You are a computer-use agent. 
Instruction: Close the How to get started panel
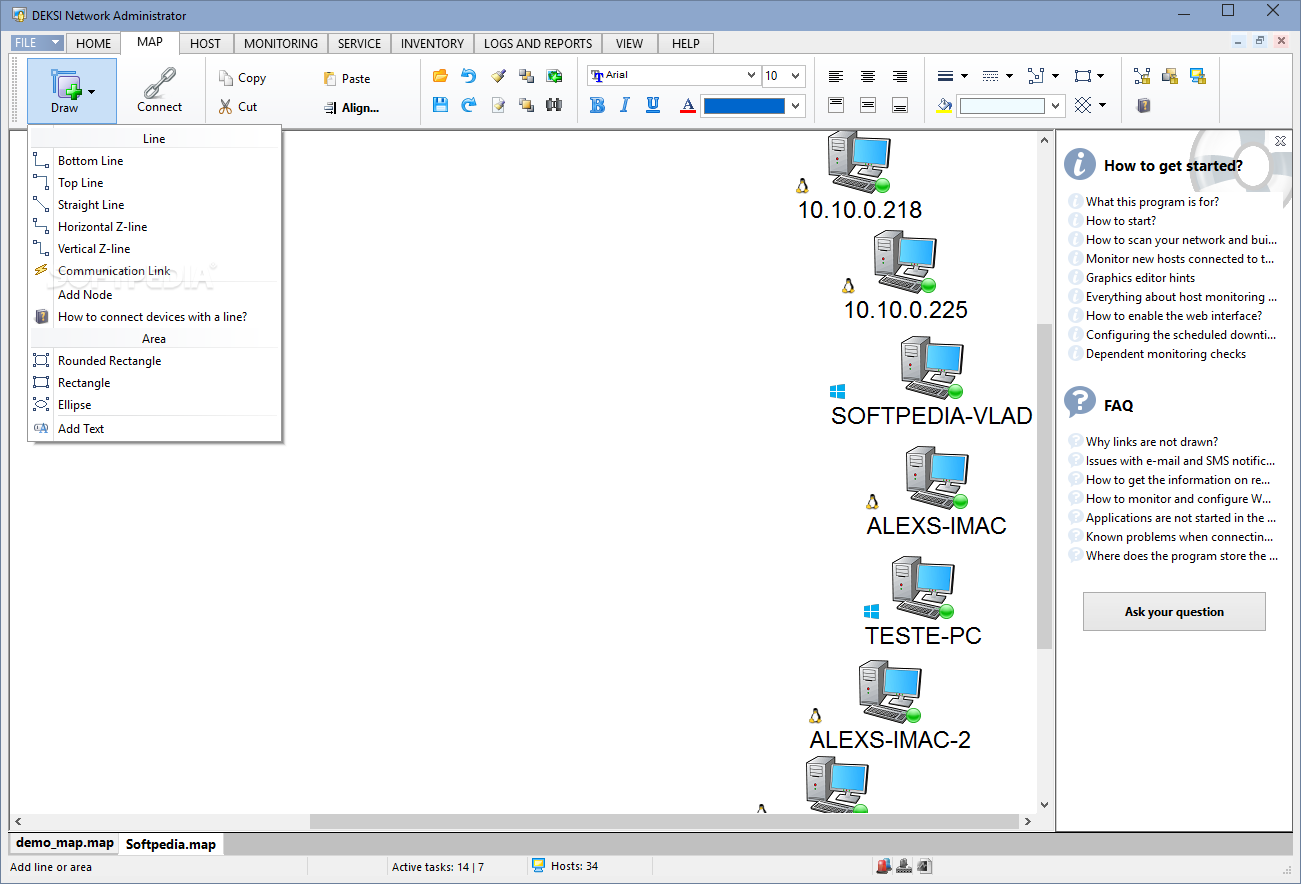pos(1280,141)
